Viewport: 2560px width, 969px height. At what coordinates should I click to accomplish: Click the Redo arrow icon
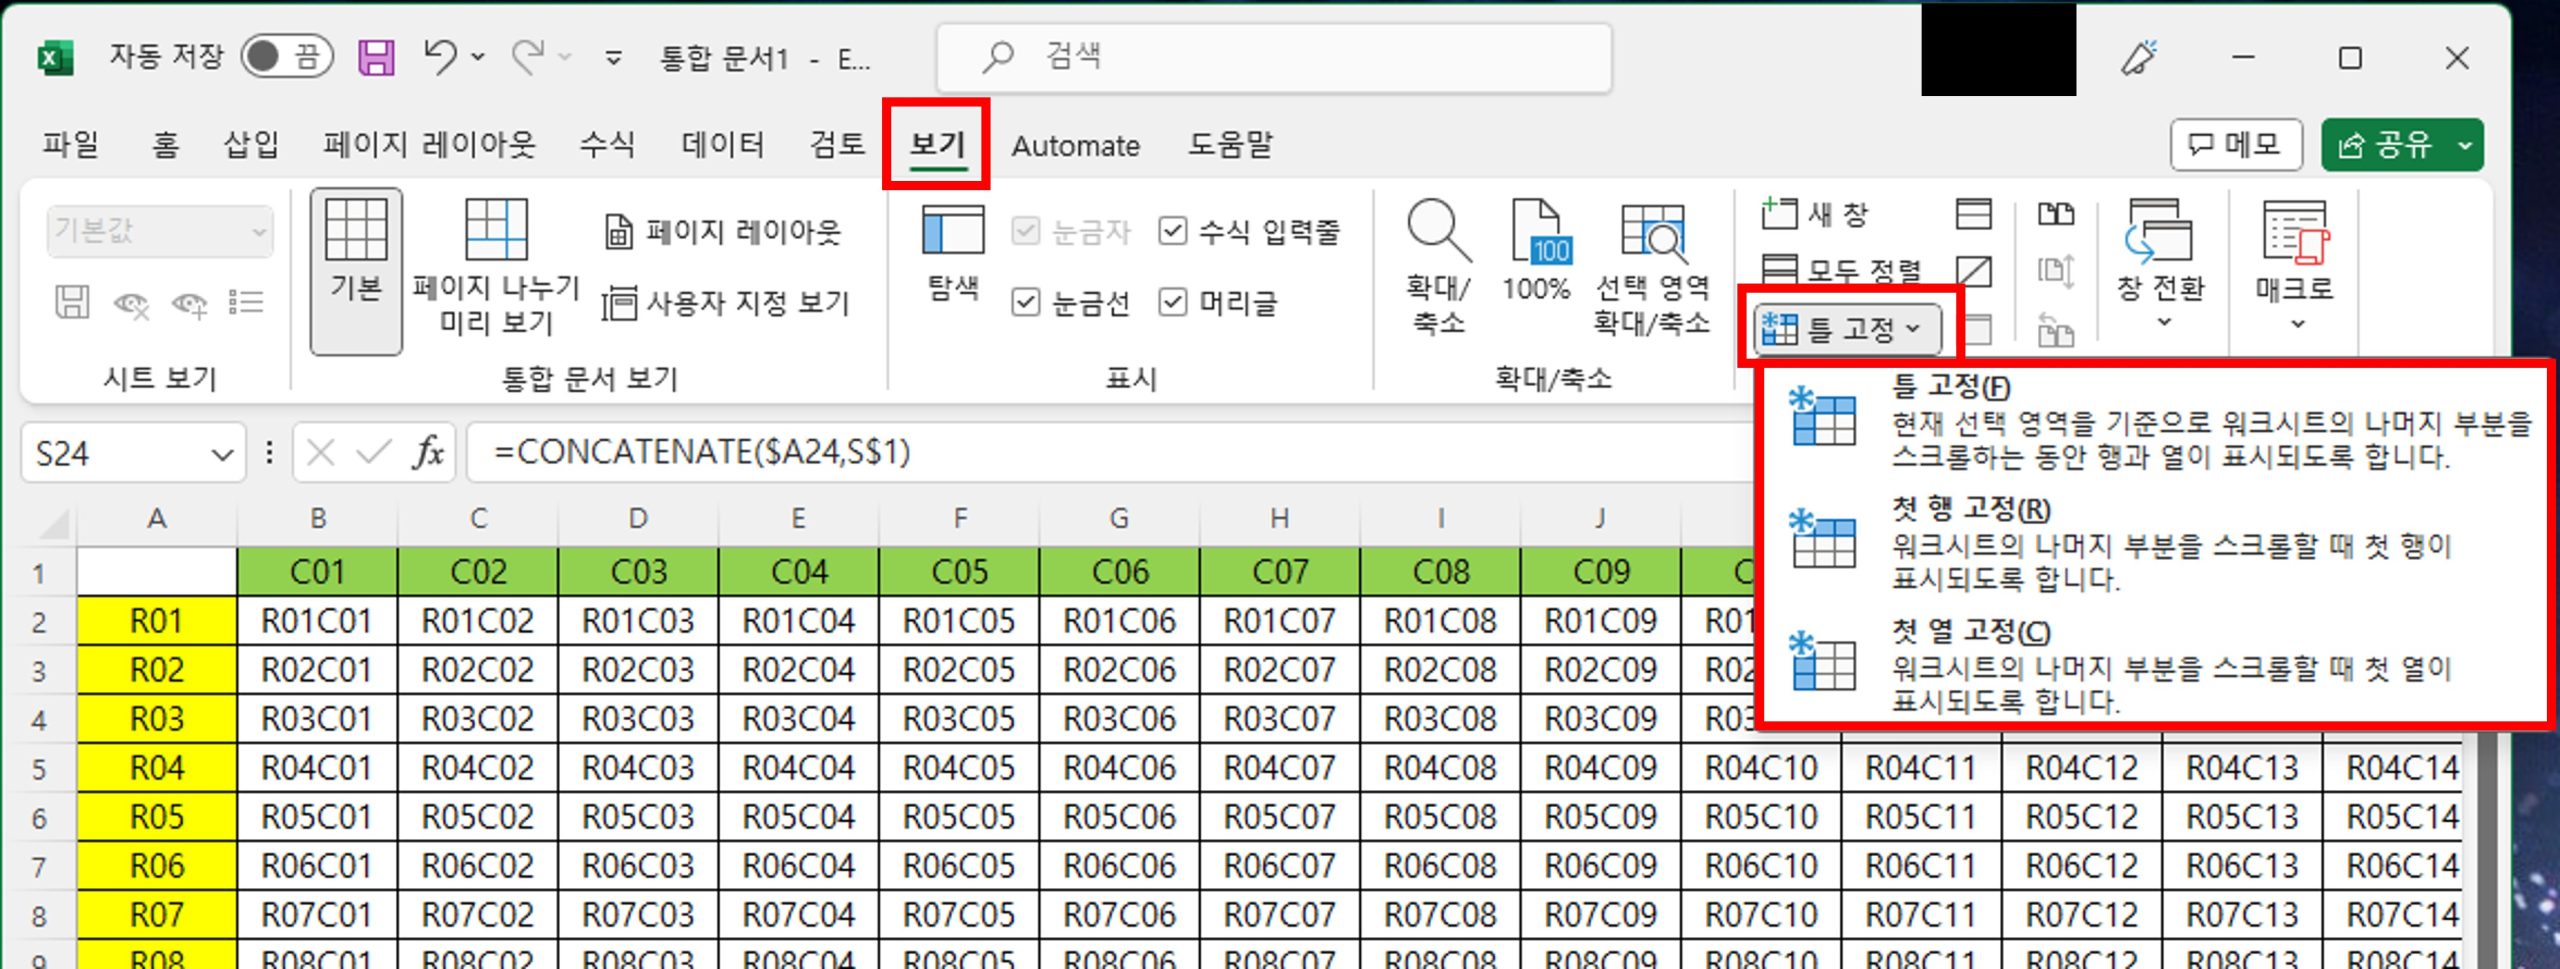click(x=528, y=56)
